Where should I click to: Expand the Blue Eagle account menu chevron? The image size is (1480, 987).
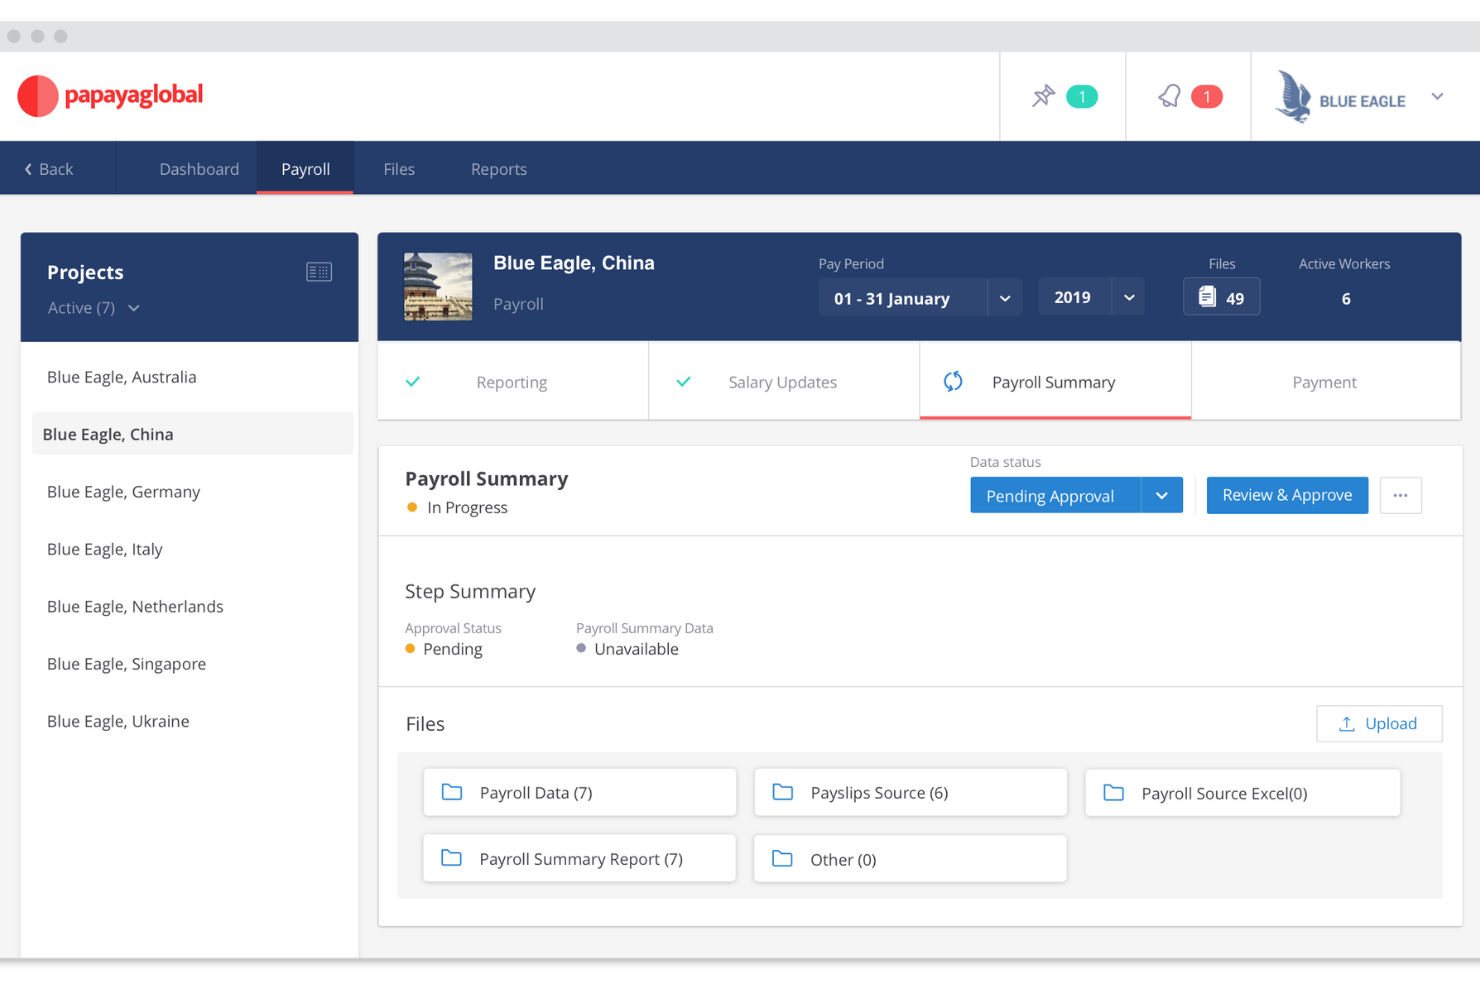click(1437, 97)
